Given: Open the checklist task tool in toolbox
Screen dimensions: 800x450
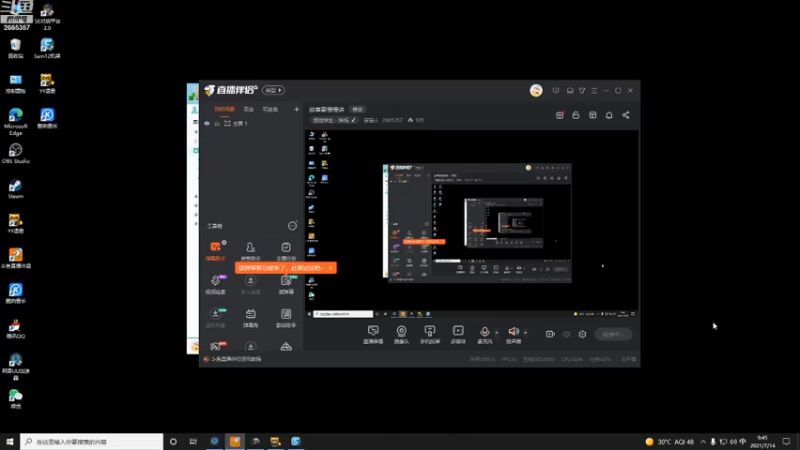Looking at the screenshot, I should point(286,247).
